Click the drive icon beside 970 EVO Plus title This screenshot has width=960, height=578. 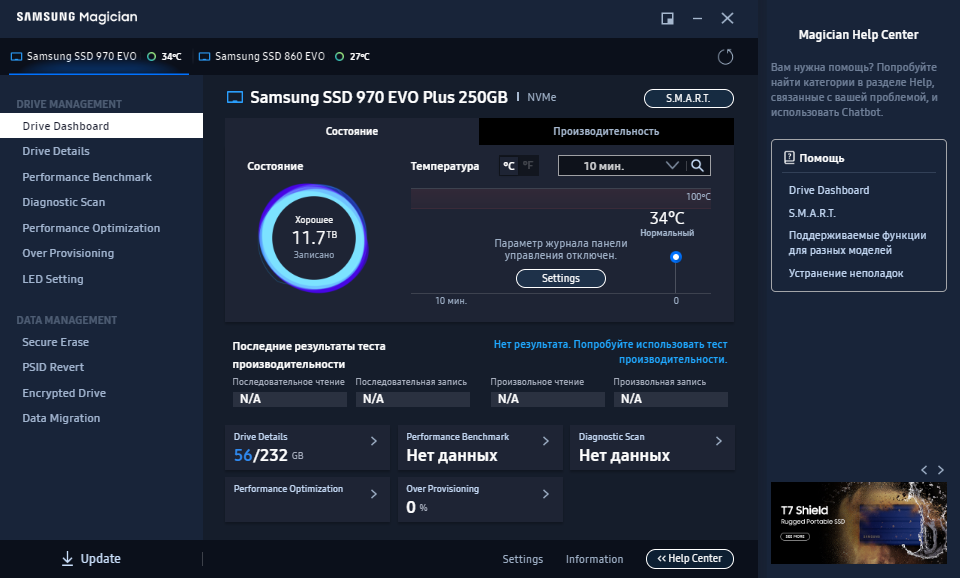tap(235, 98)
